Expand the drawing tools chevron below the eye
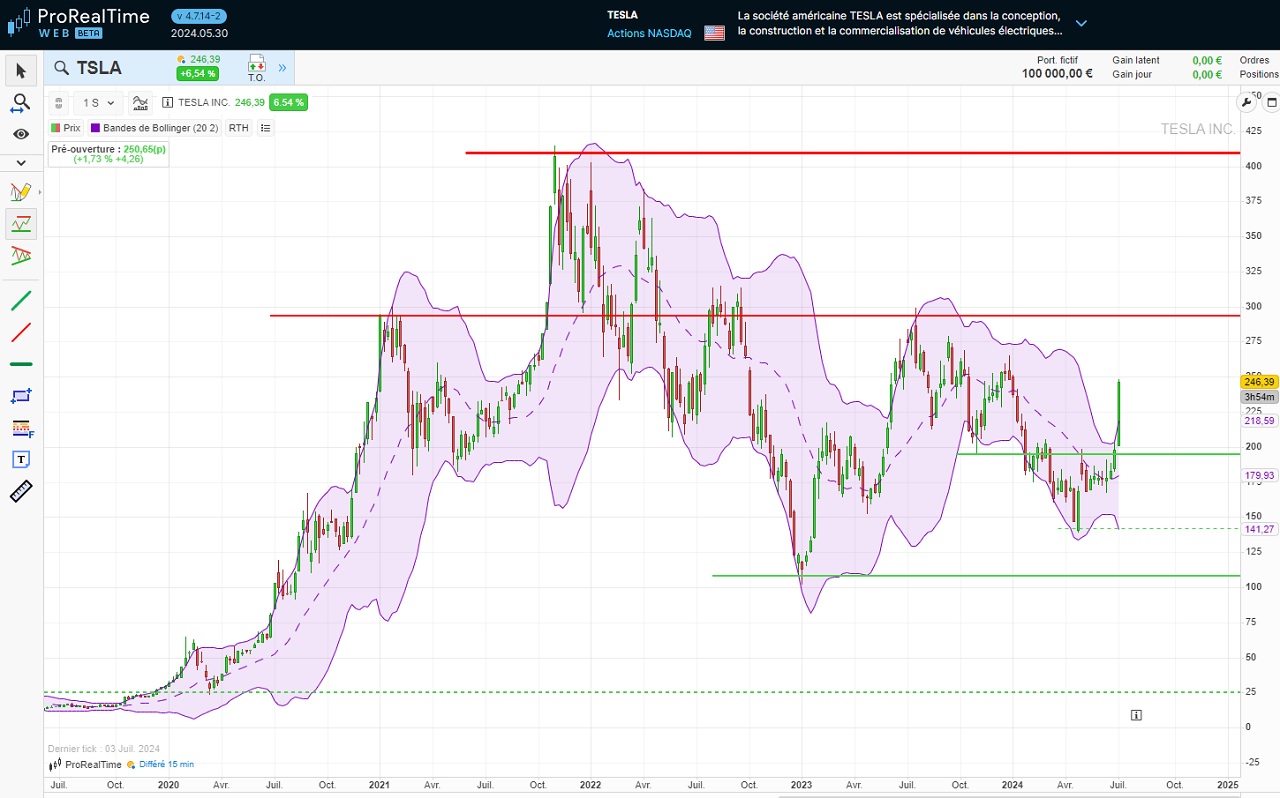Screen dimensions: 1280x798 [20, 161]
